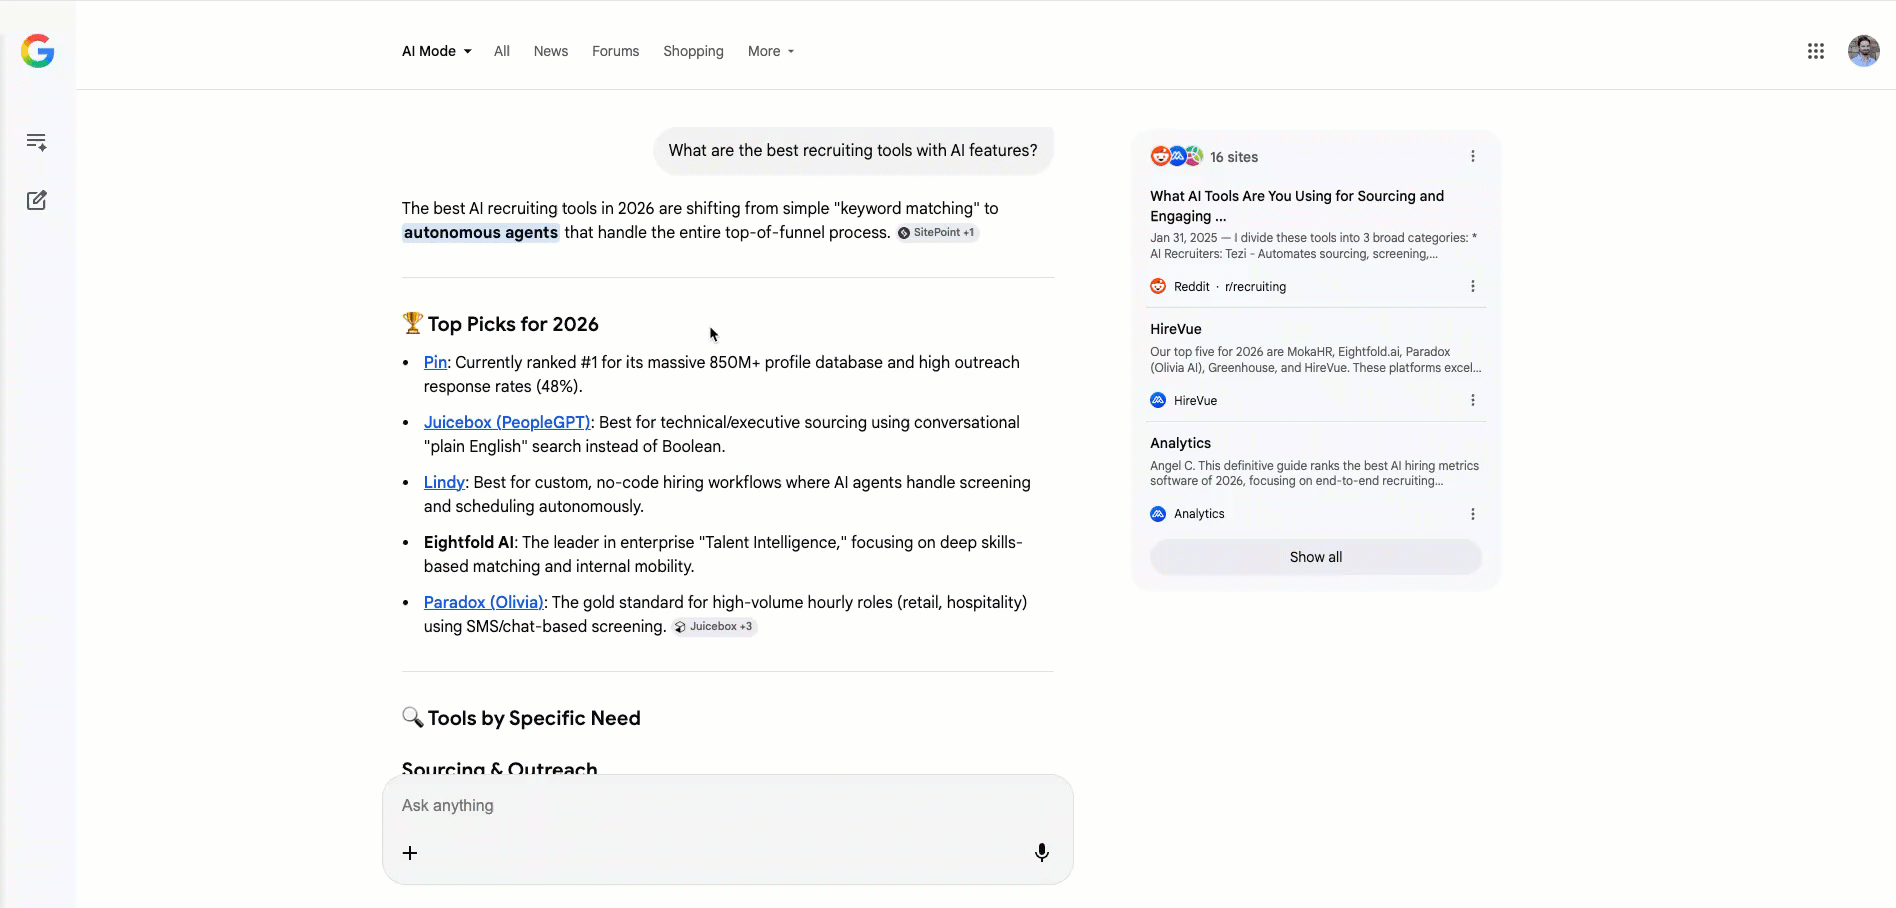Switch to the Shopping tab
Screen dimensions: 1896x908
[x=693, y=51]
